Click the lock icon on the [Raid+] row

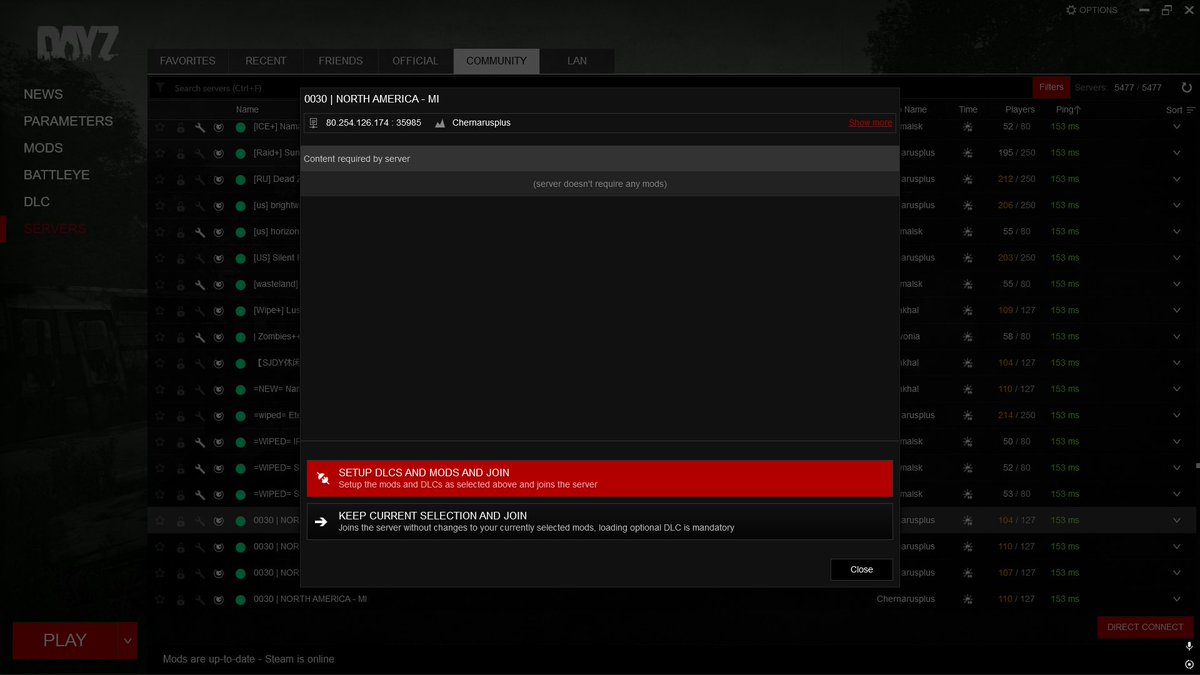(181, 153)
